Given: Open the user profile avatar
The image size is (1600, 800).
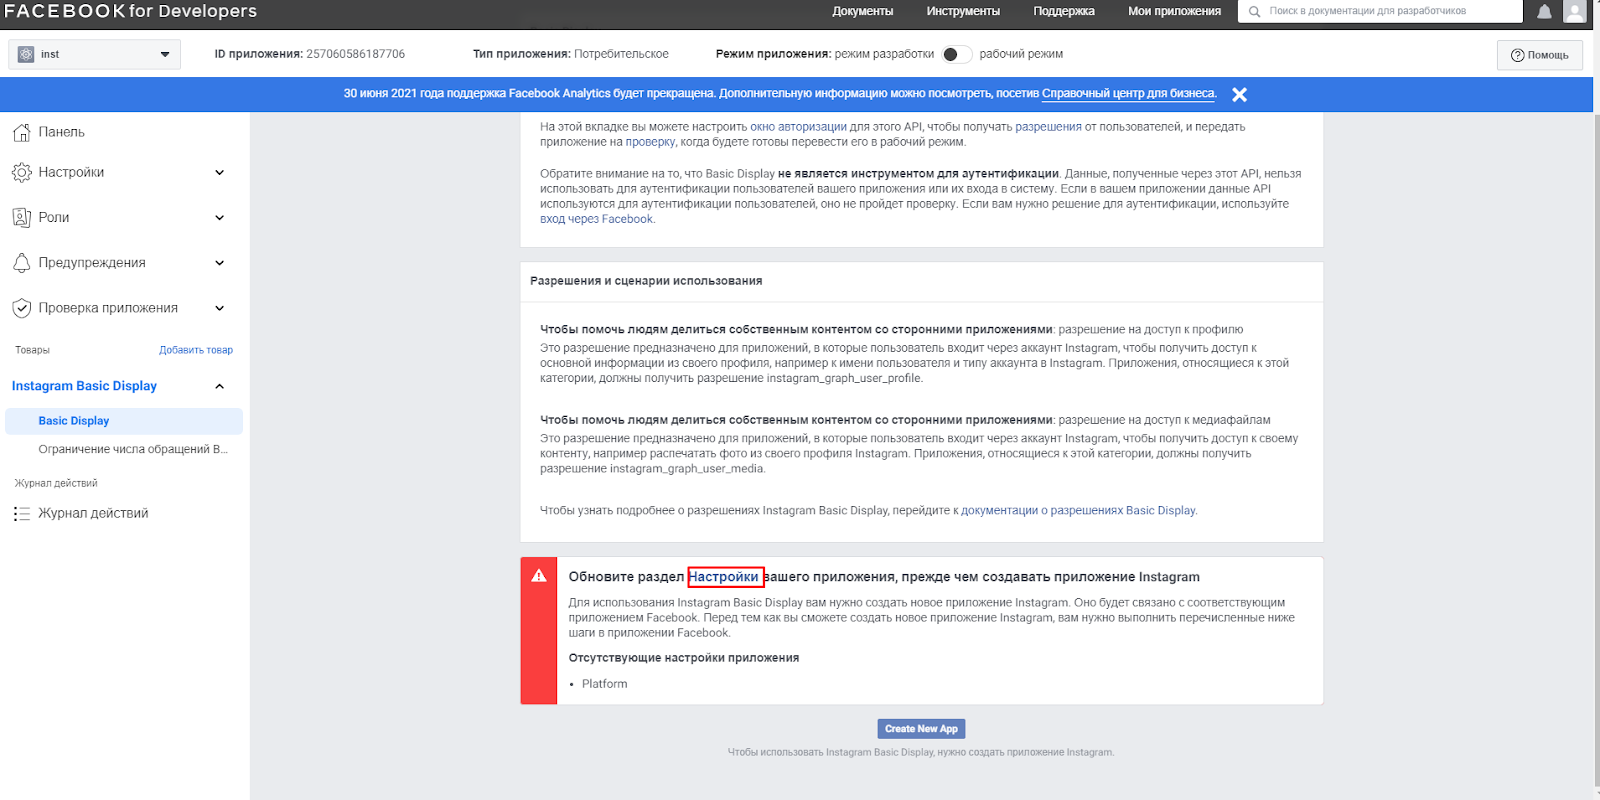Looking at the screenshot, I should pyautogui.click(x=1575, y=12).
